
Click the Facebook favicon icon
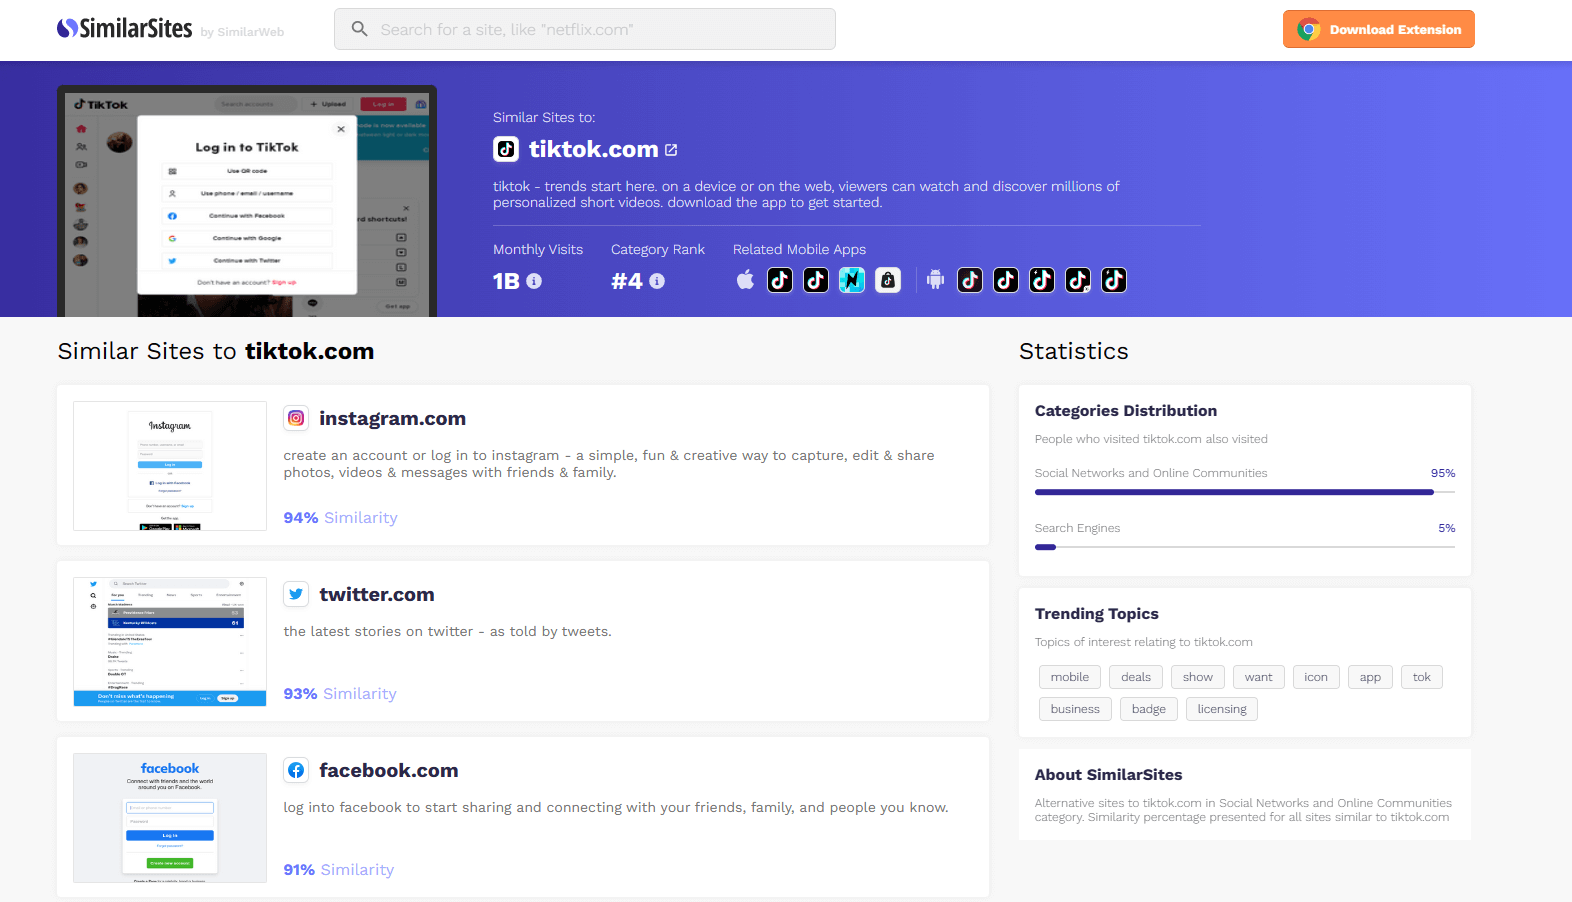click(x=296, y=770)
